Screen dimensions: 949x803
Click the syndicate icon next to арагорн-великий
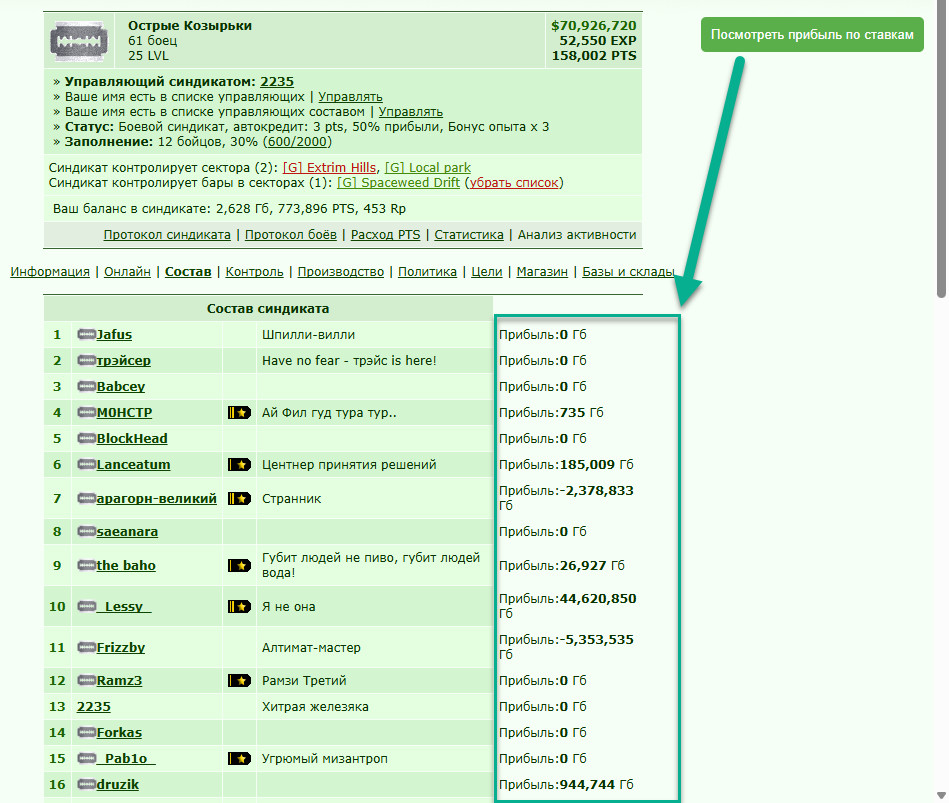tap(87, 498)
